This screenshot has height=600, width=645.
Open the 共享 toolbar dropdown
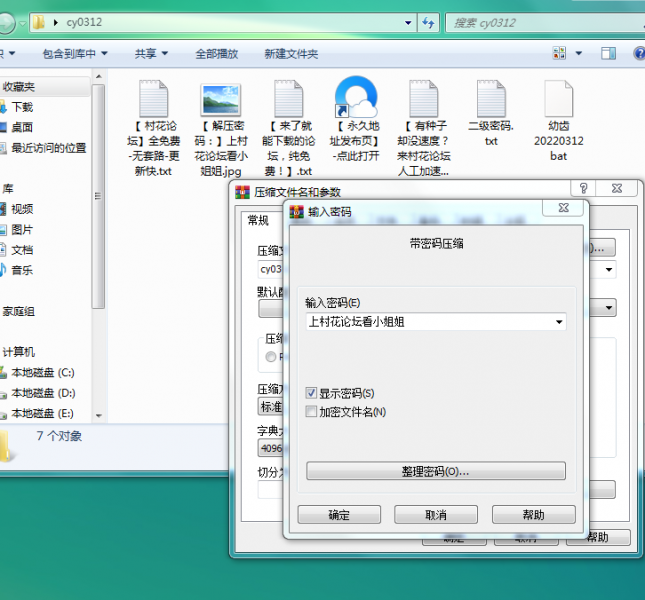coord(150,54)
